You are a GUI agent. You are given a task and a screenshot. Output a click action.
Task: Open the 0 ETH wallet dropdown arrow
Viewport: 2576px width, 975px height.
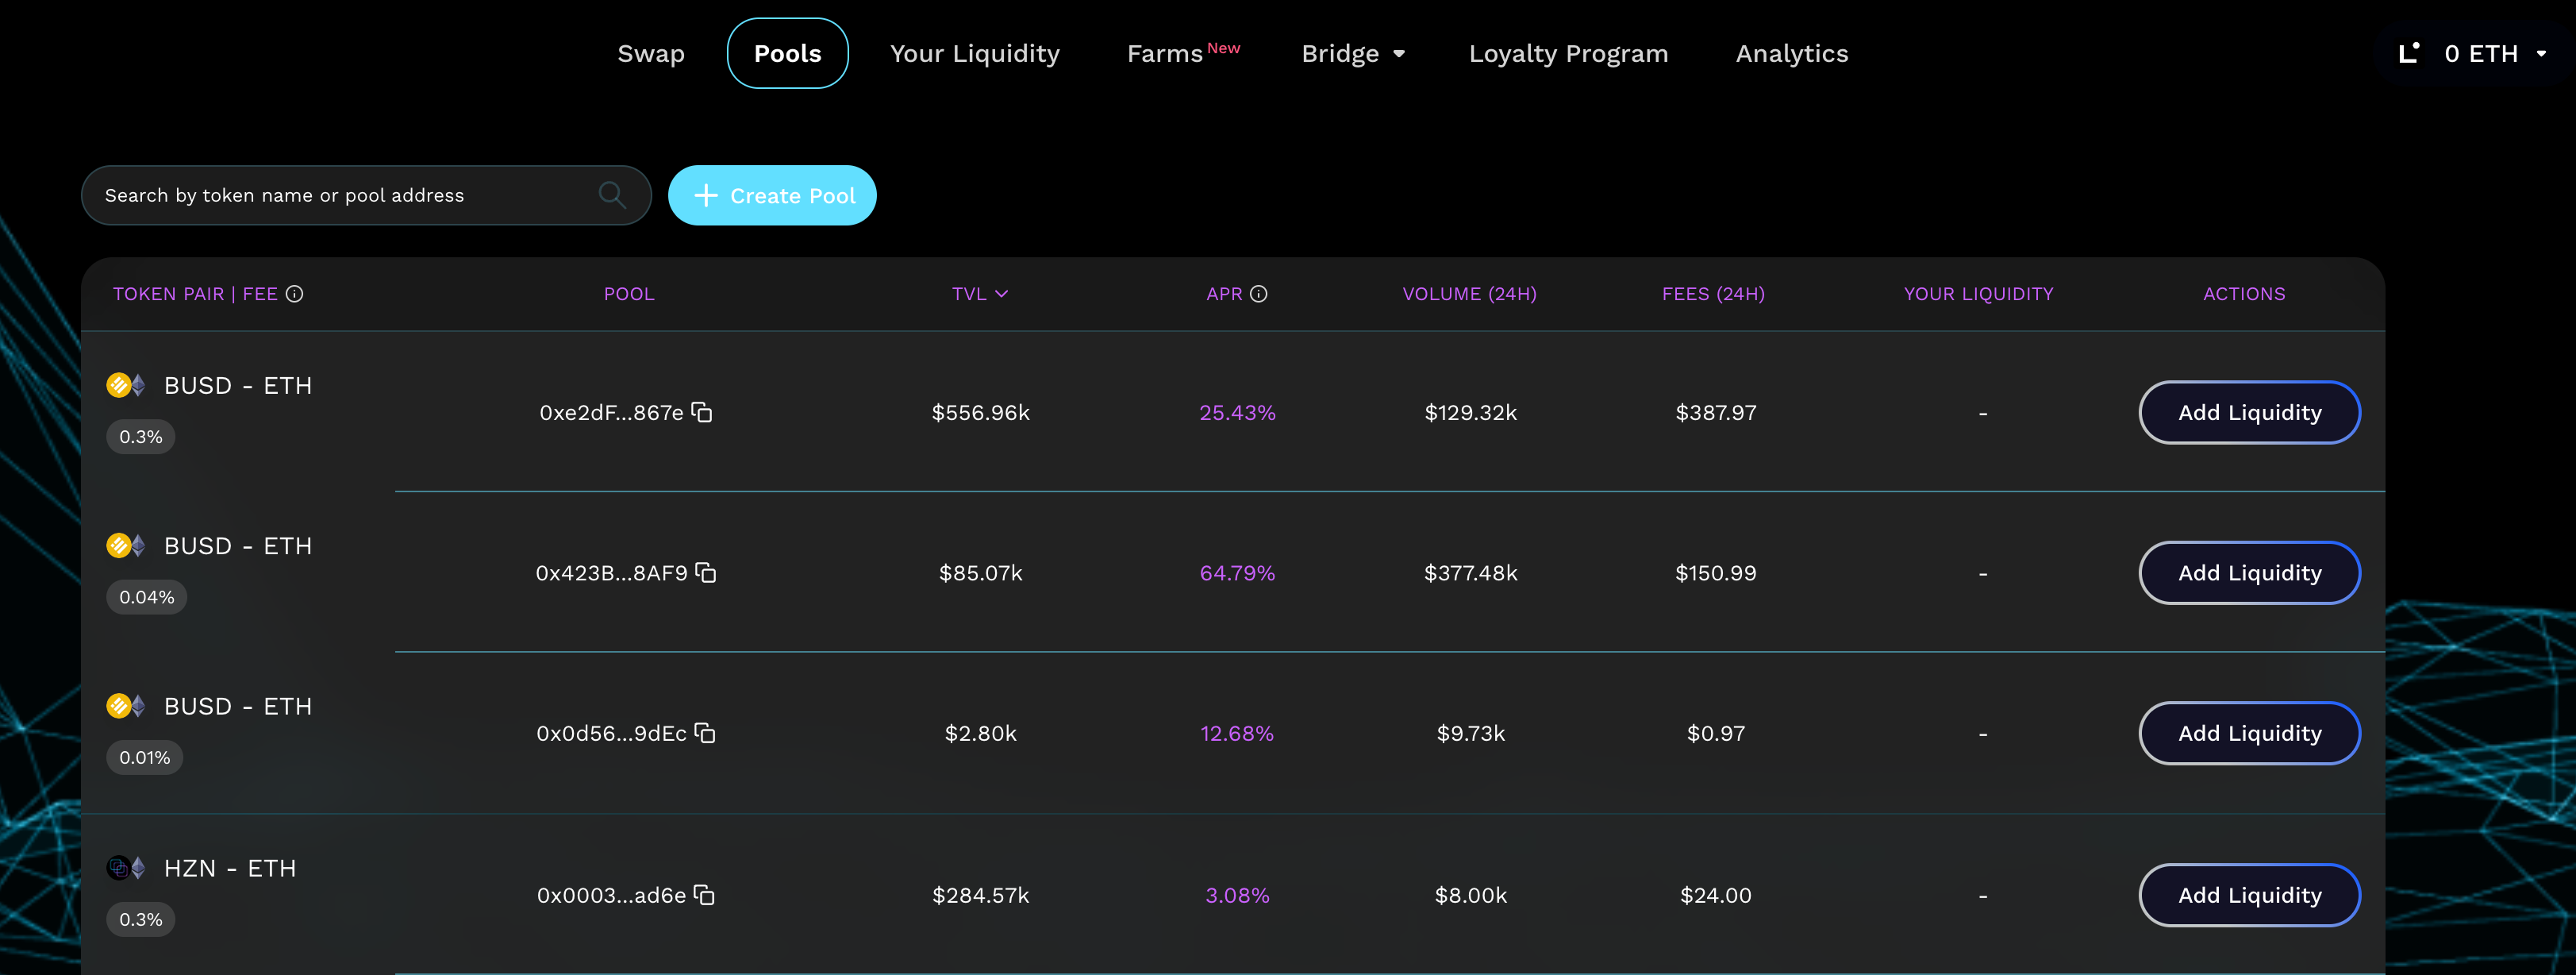point(2541,54)
